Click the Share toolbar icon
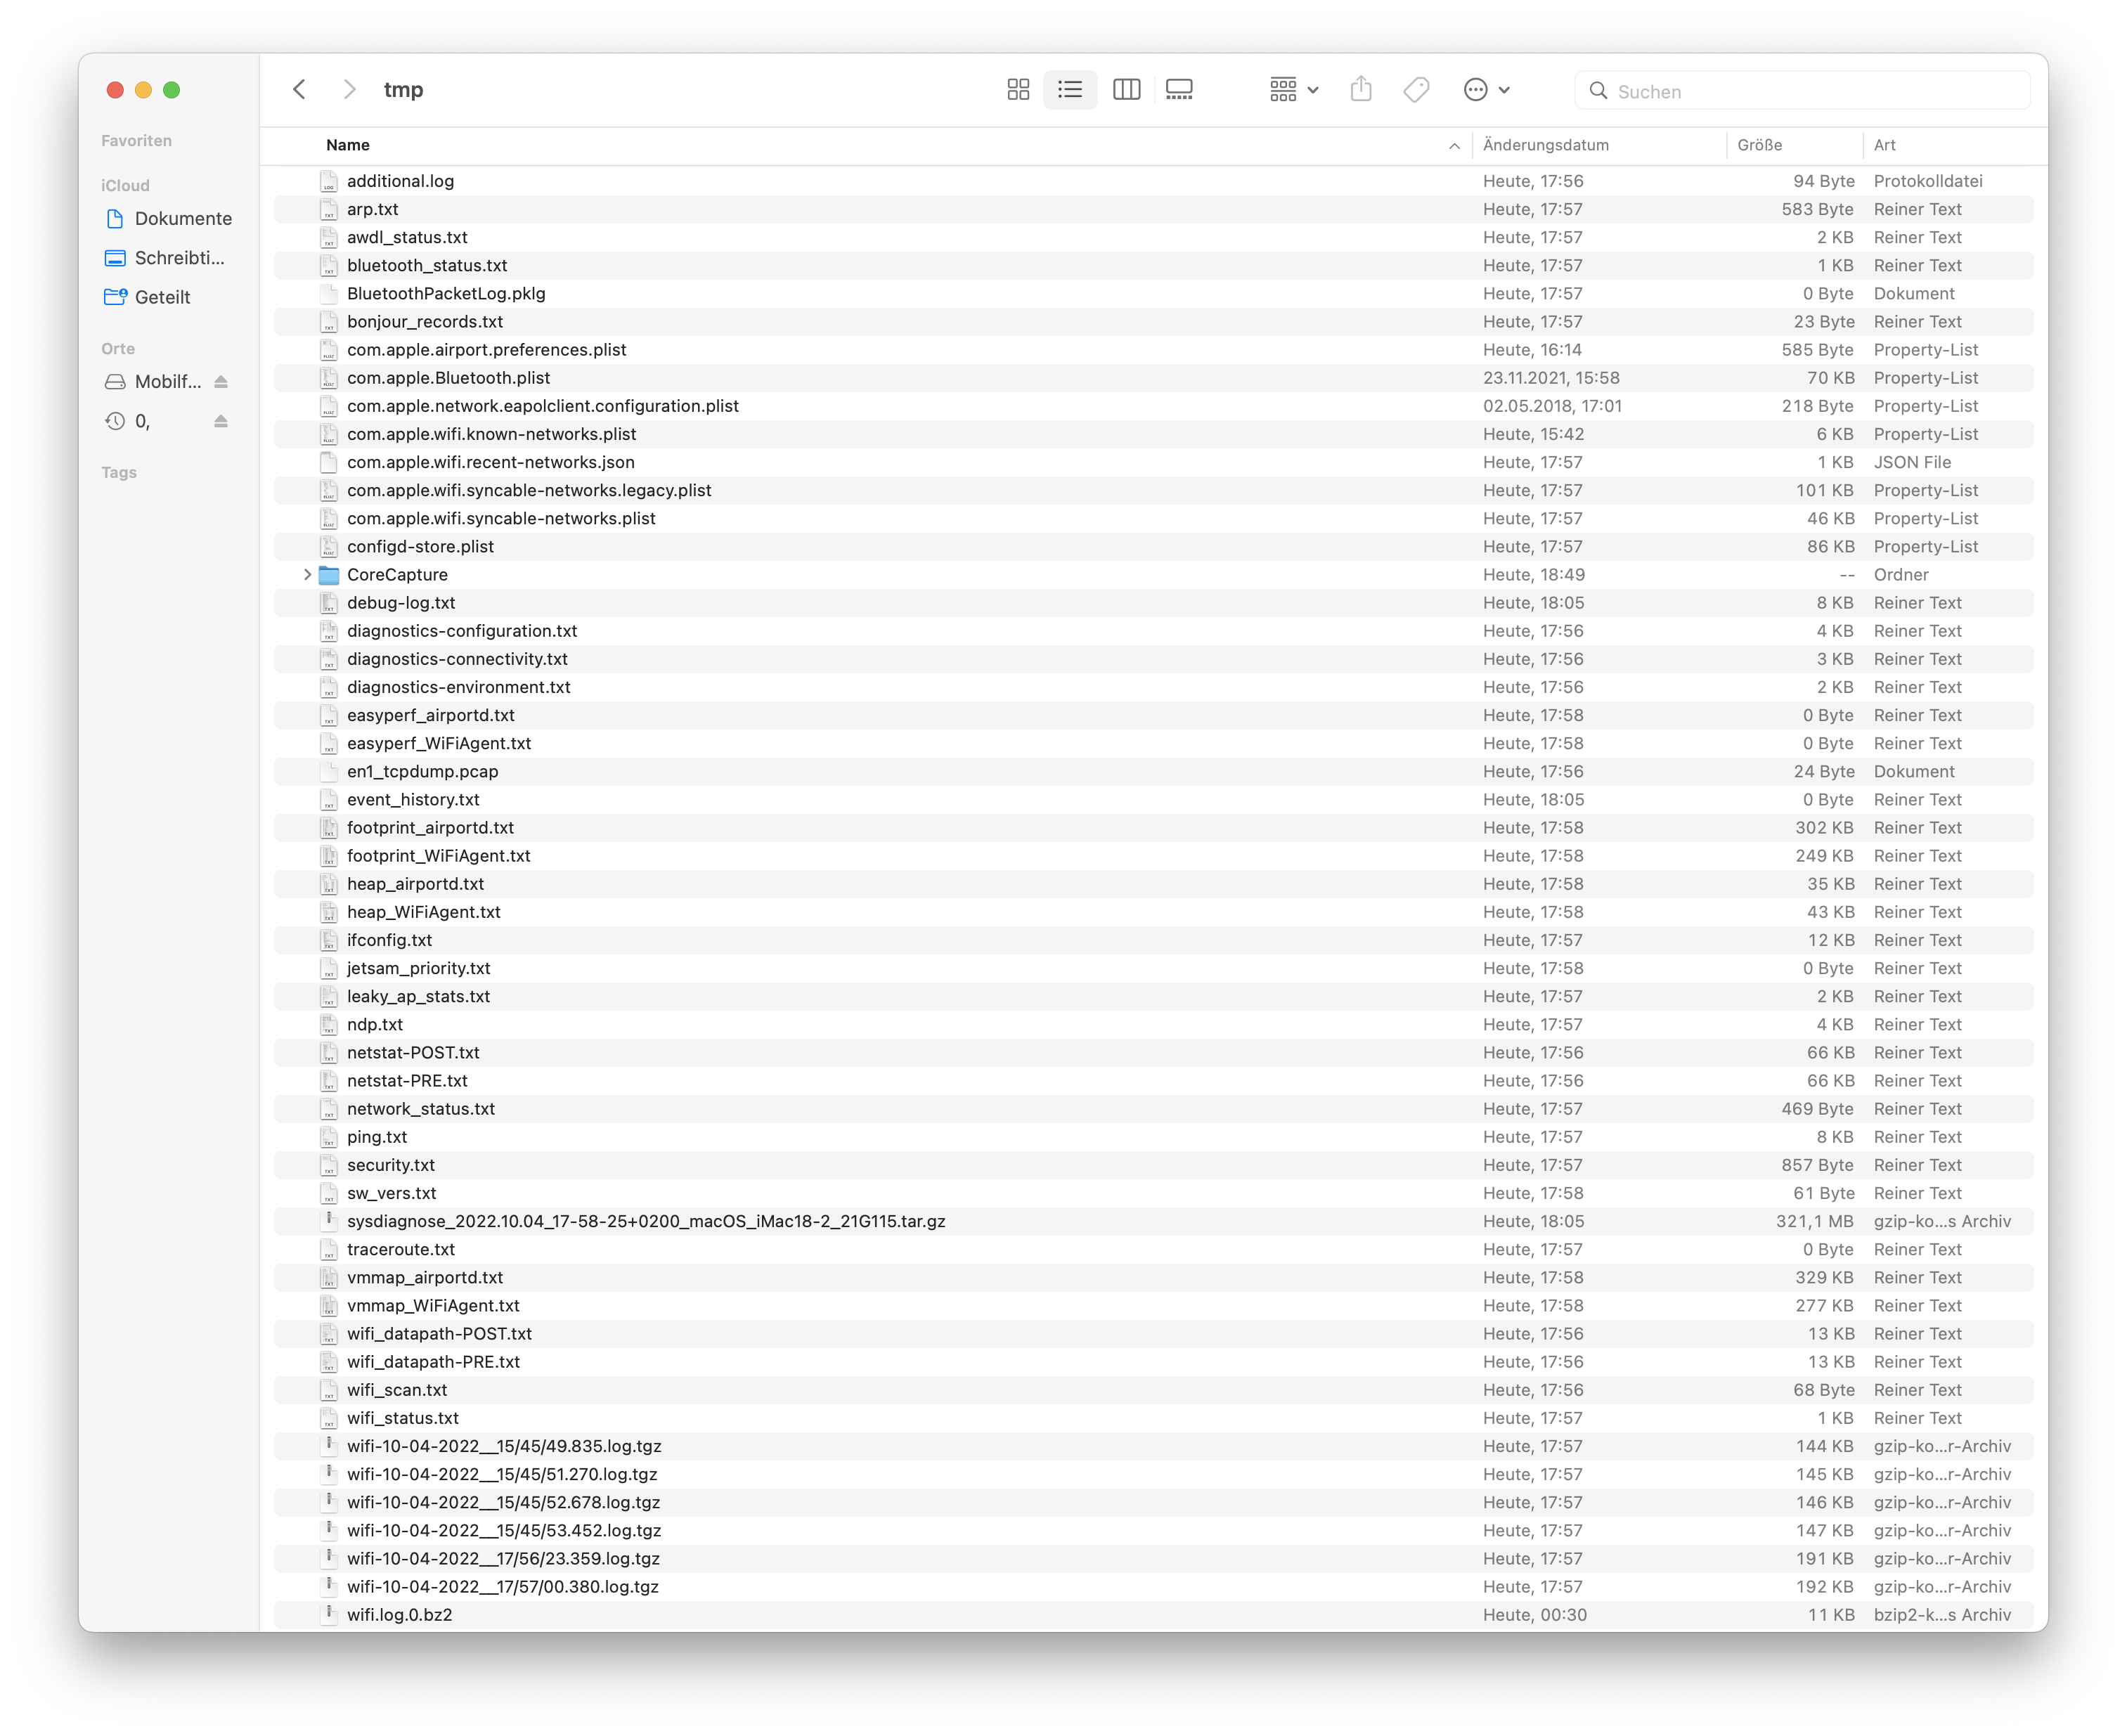The image size is (2127, 1736). tap(1360, 90)
